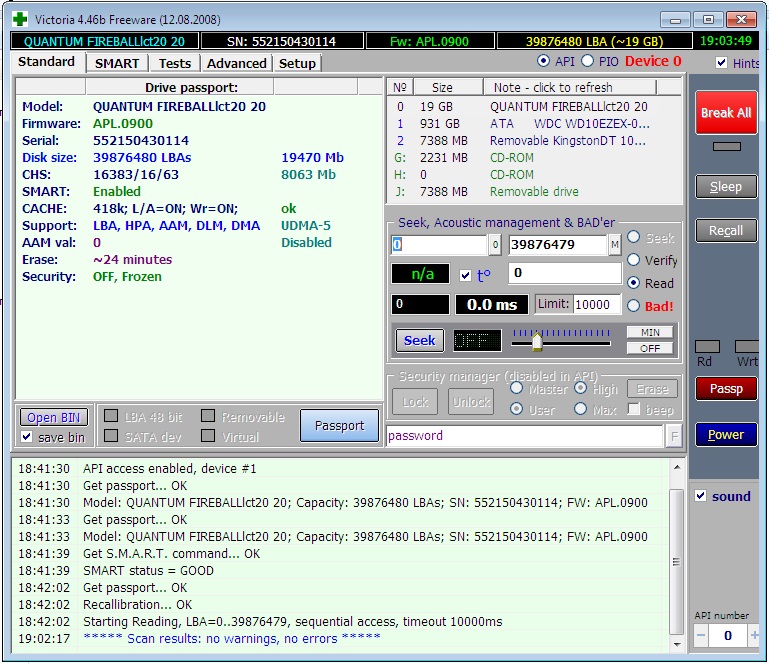Select drive 0 QUANTUM FIREBALLlct20 row
769x664 pixels.
pos(535,106)
